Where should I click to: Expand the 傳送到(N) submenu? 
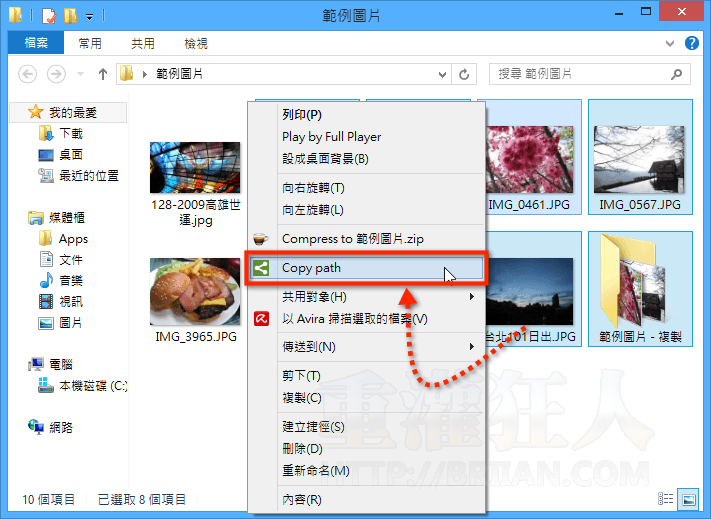pyautogui.click(x=472, y=347)
